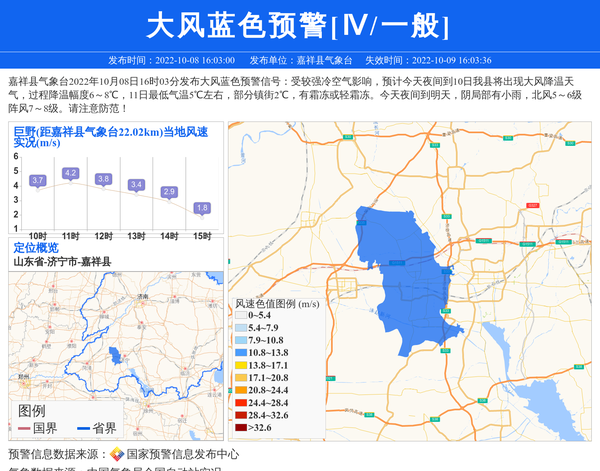Select the 2.9 wind speed marker at 14时

[169, 191]
